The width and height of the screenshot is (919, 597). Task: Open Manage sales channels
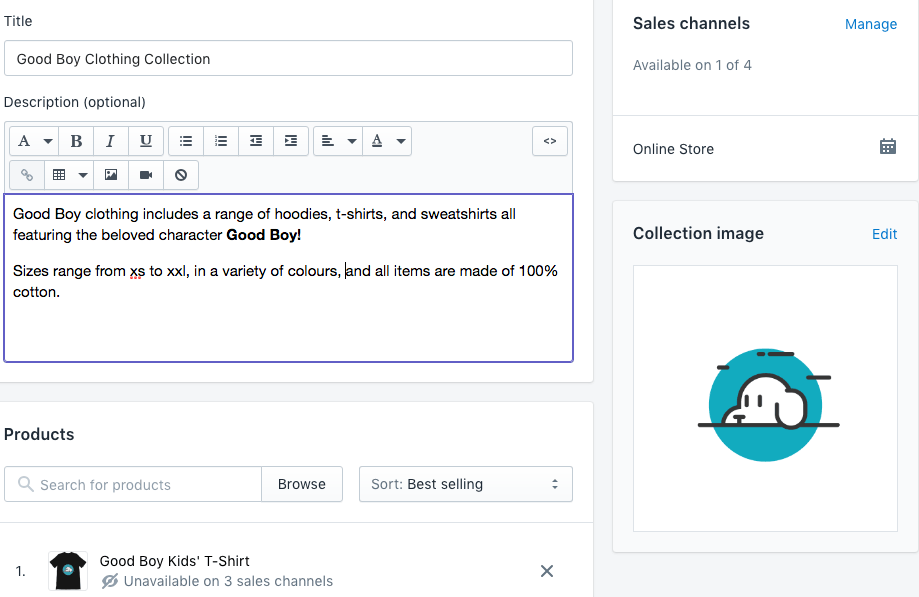[x=870, y=23]
